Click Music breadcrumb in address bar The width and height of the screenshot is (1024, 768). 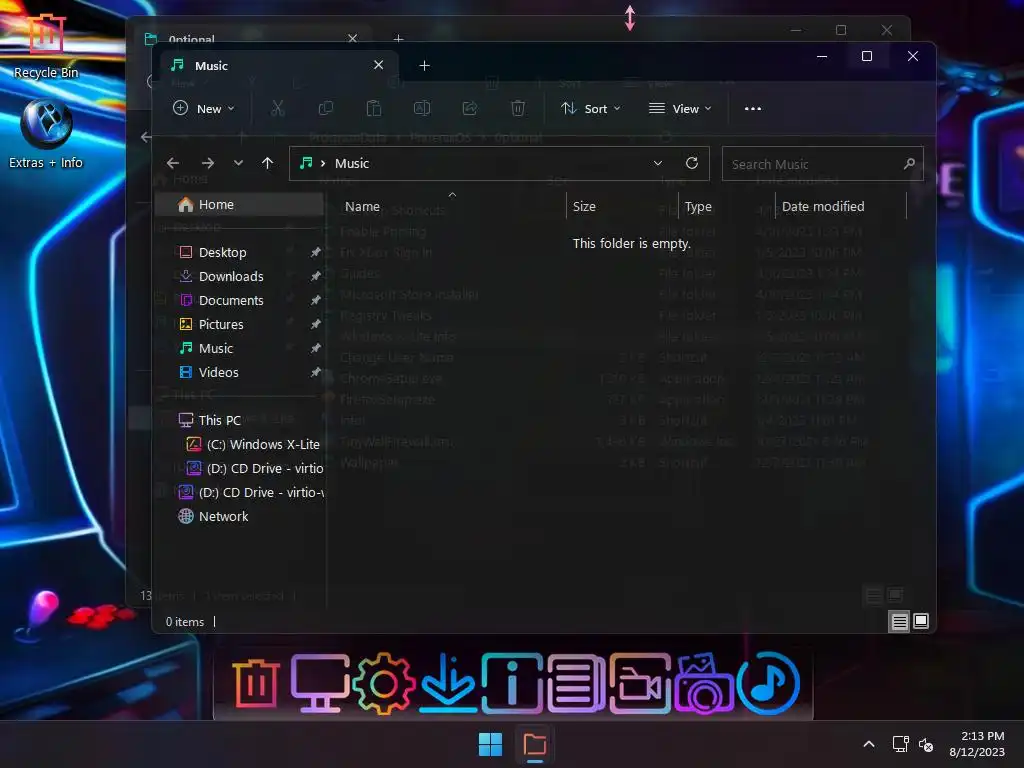click(351, 163)
